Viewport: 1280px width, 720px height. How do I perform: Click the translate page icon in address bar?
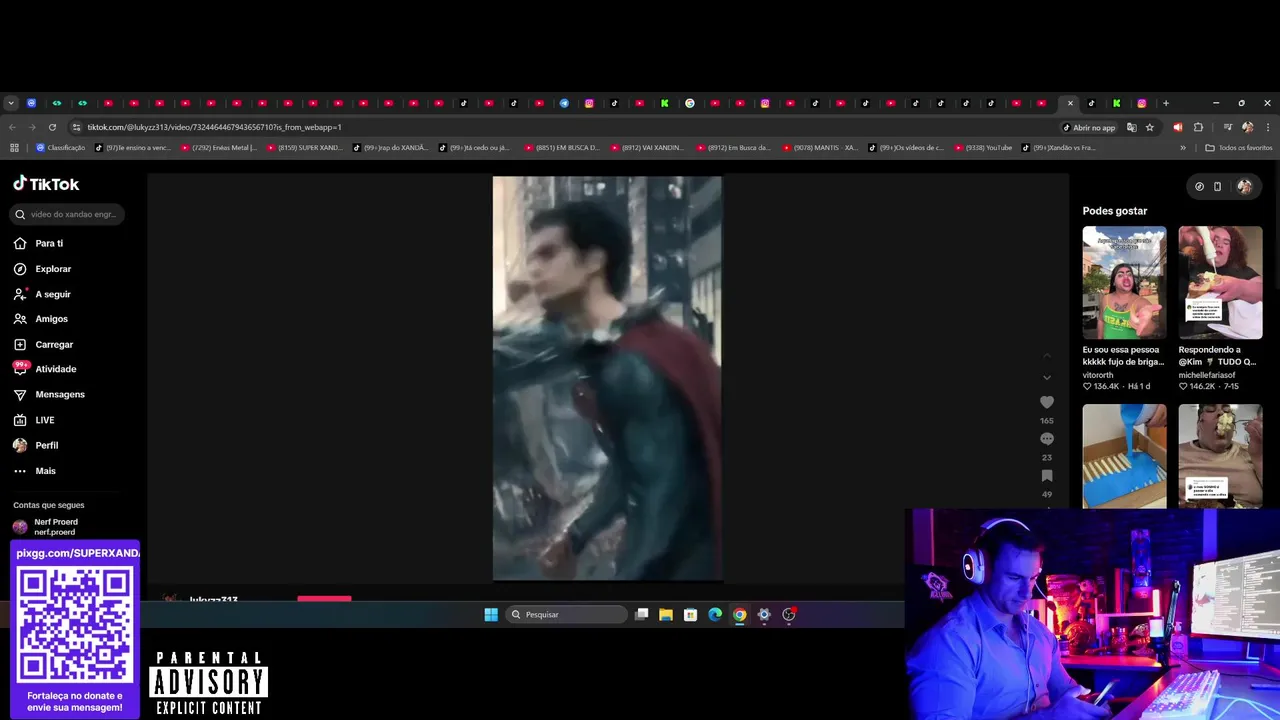[x=1131, y=127]
